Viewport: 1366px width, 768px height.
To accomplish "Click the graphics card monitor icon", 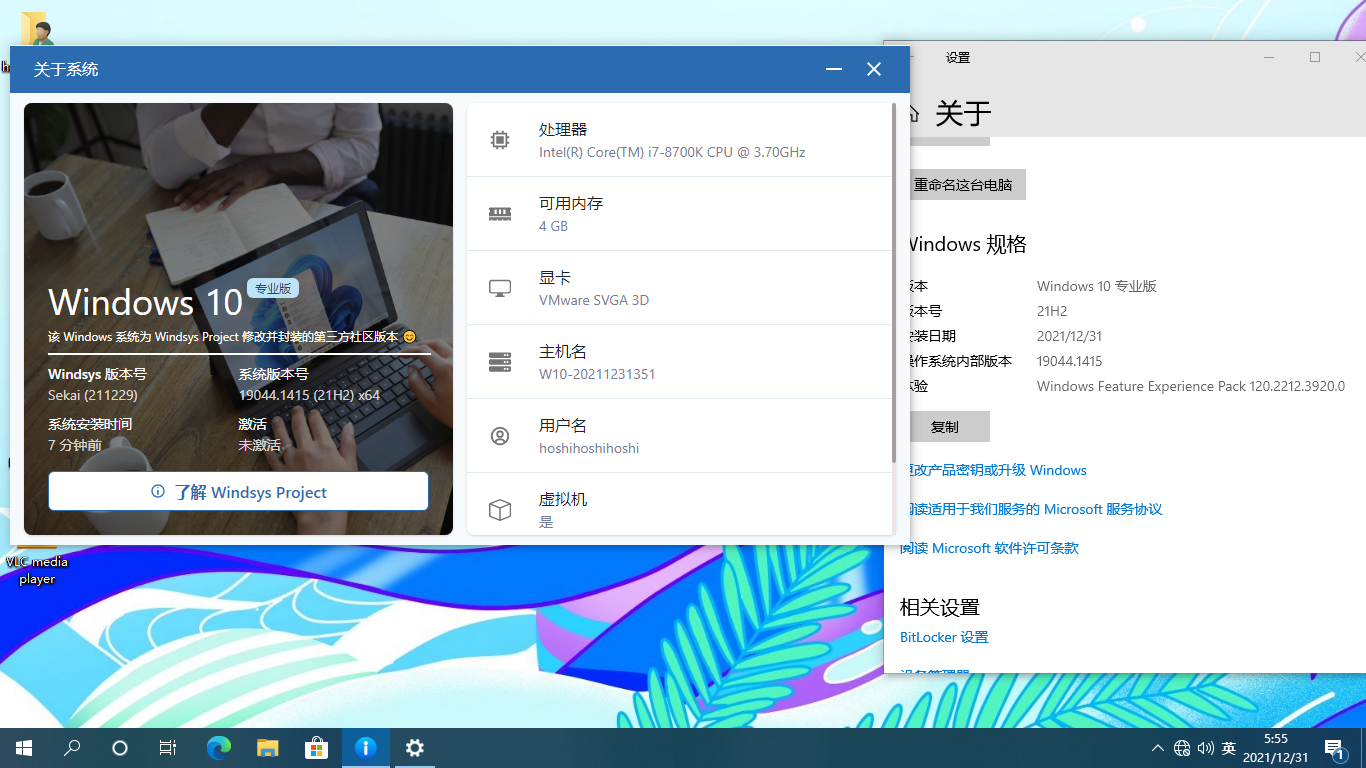I will click(500, 288).
